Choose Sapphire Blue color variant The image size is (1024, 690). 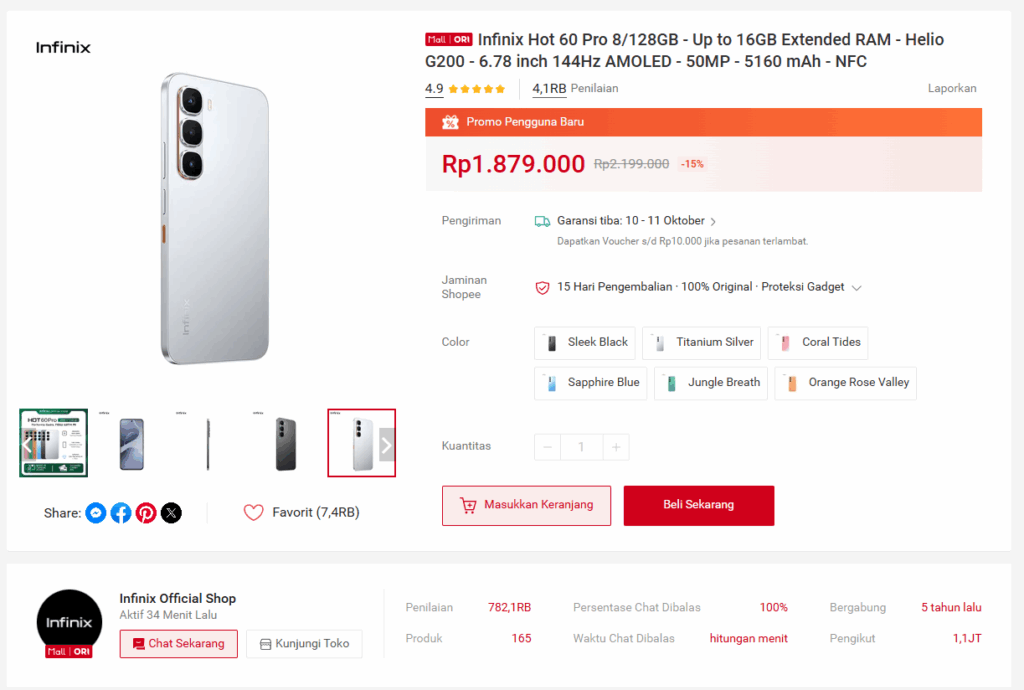(x=591, y=383)
